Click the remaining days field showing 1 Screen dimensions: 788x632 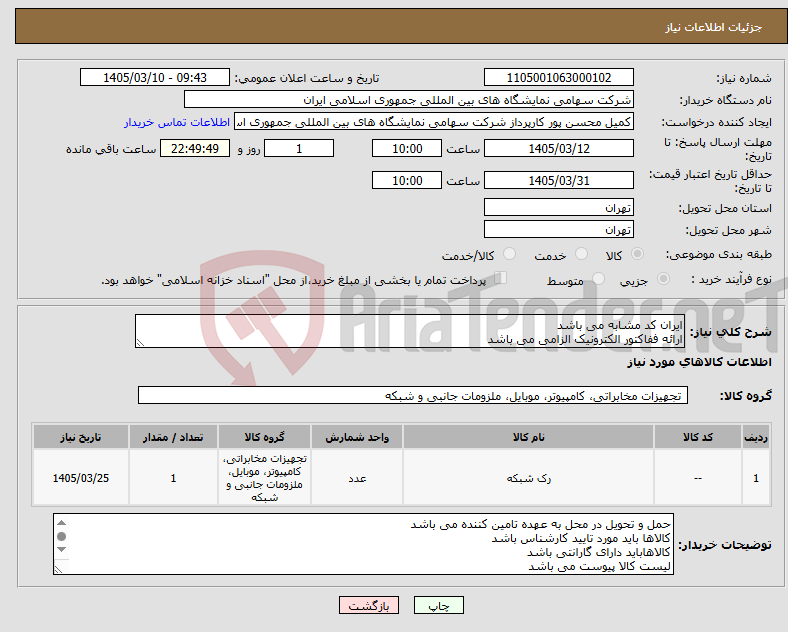point(299,149)
